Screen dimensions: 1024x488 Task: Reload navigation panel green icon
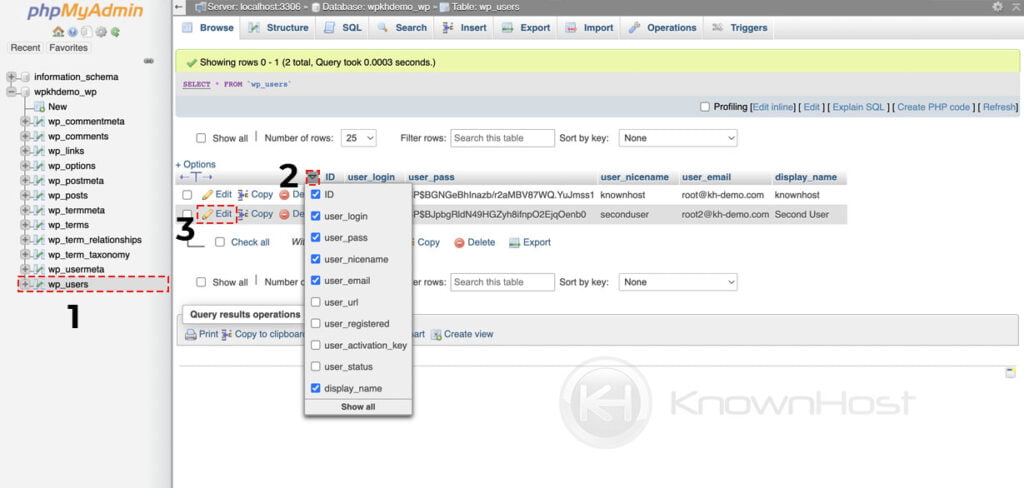coord(115,31)
